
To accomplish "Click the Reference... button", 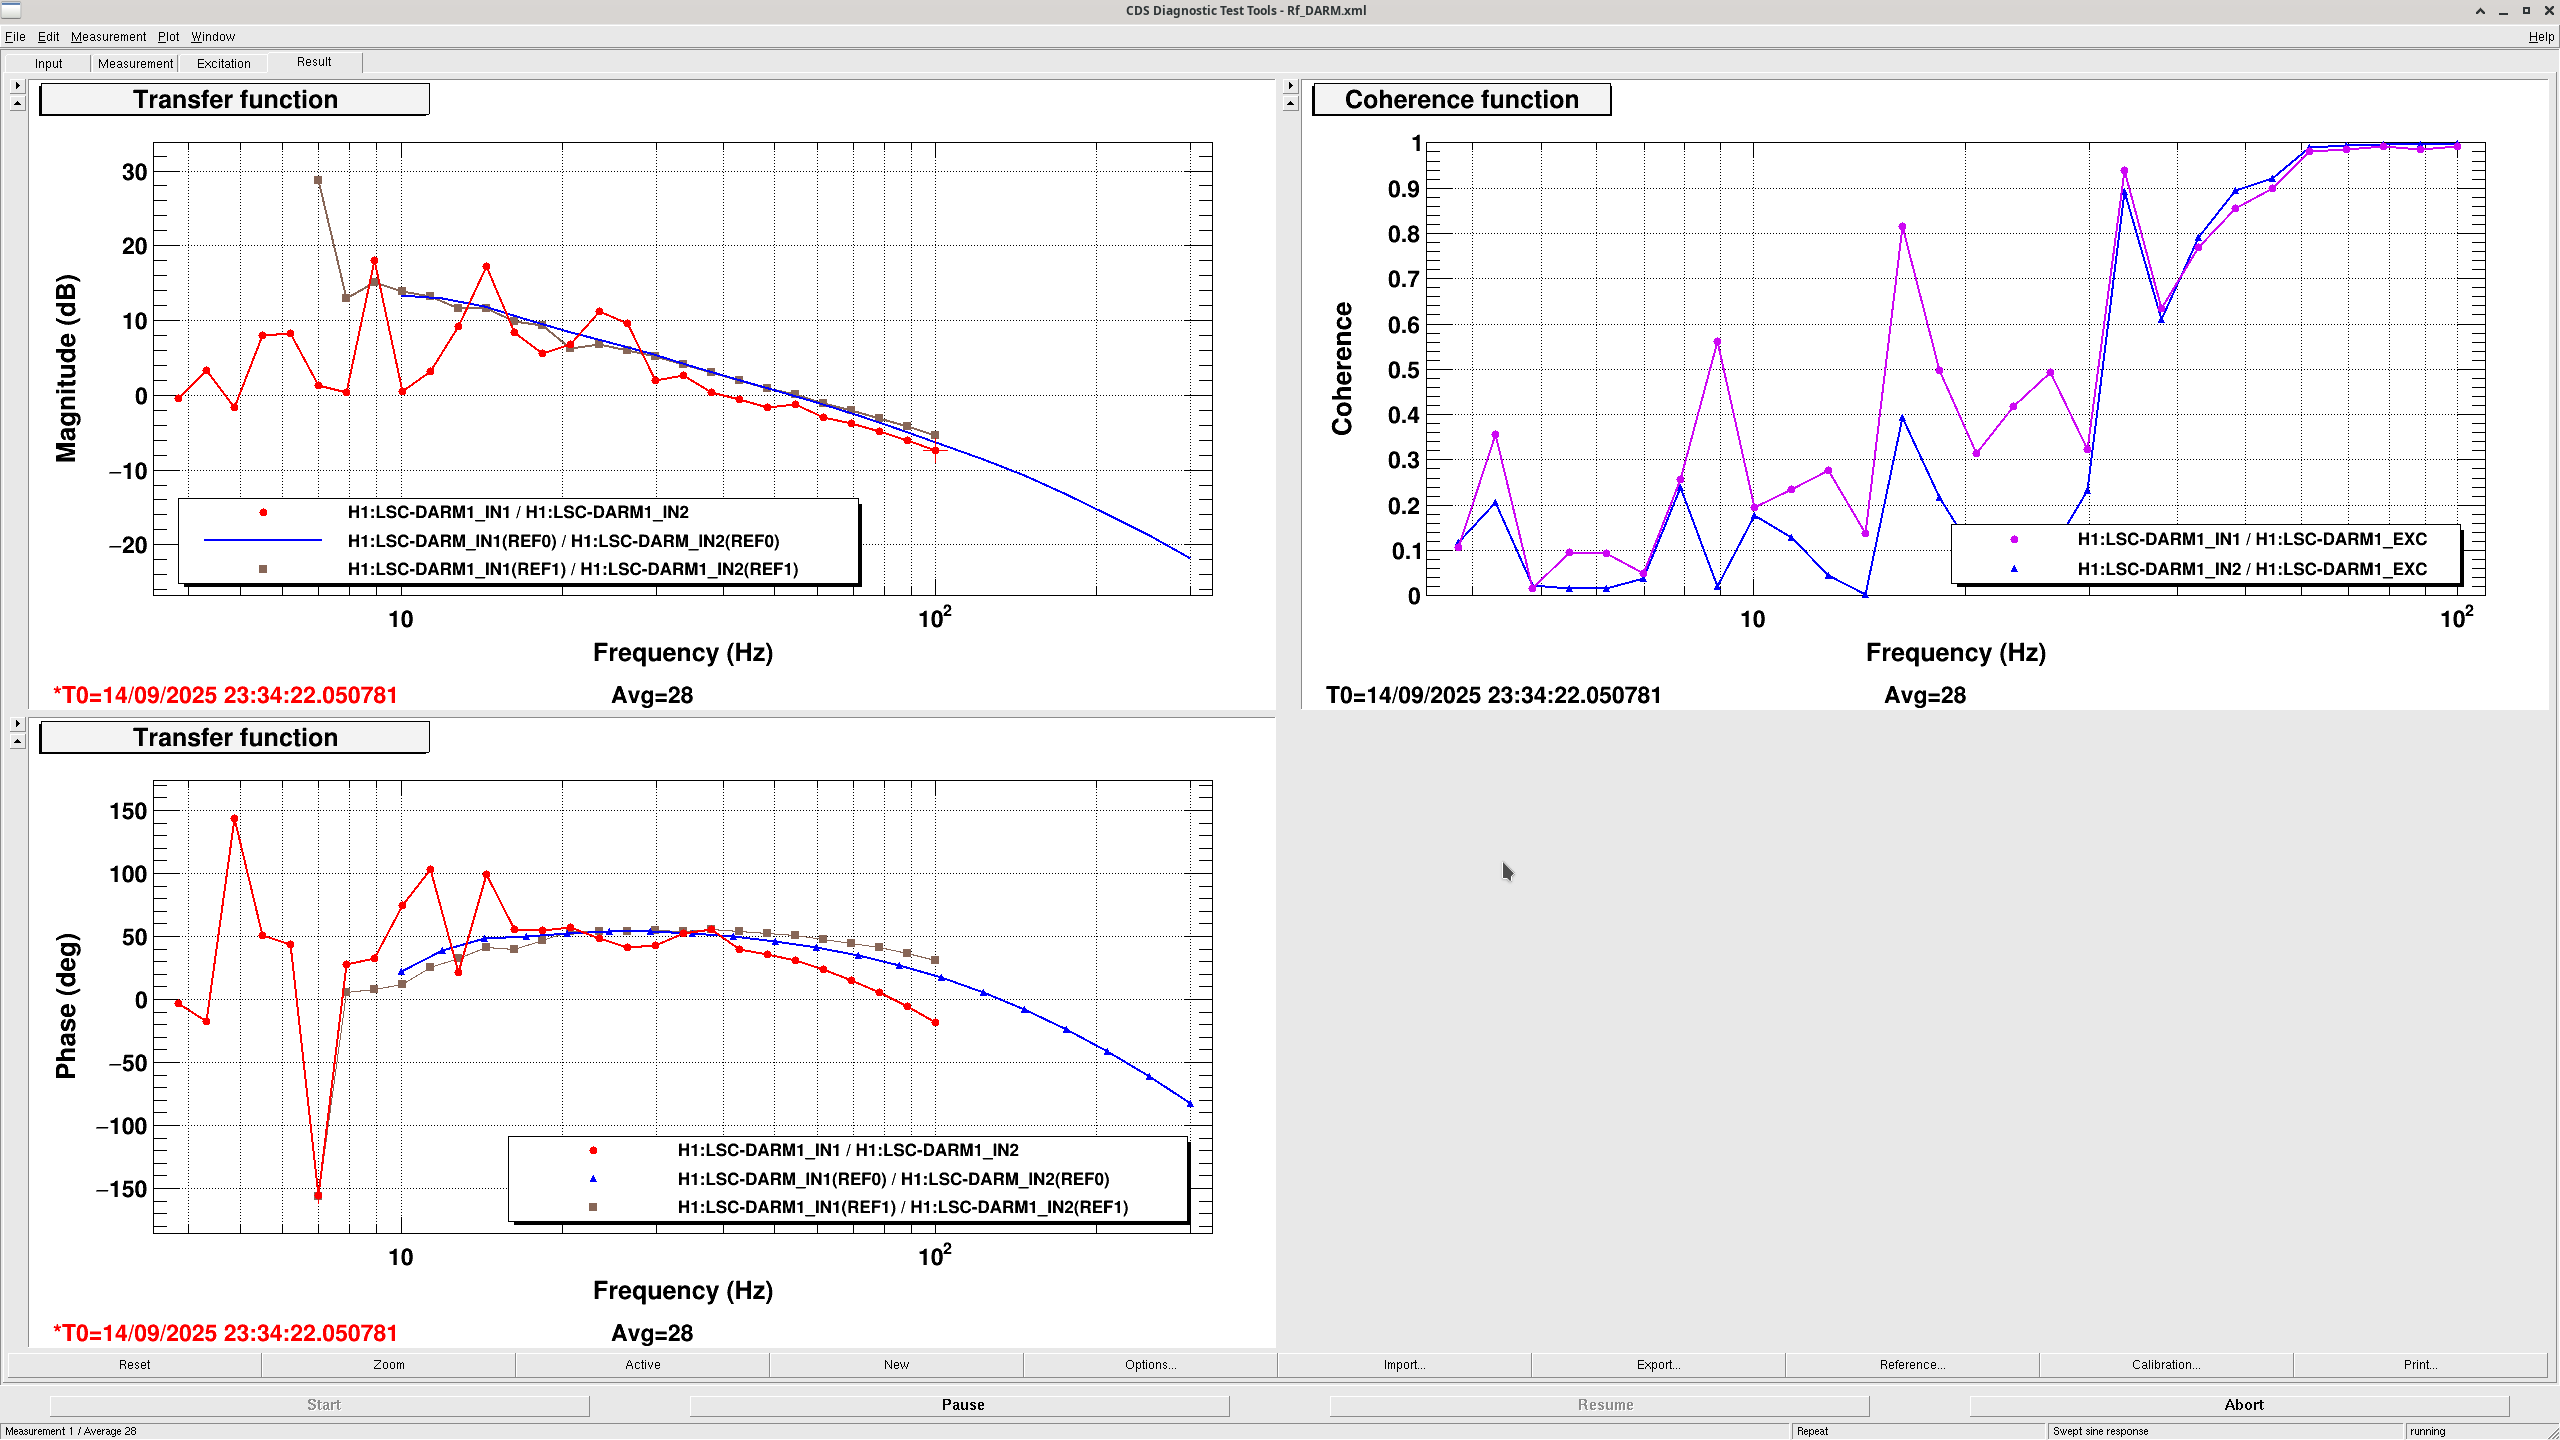I will tap(1912, 1364).
